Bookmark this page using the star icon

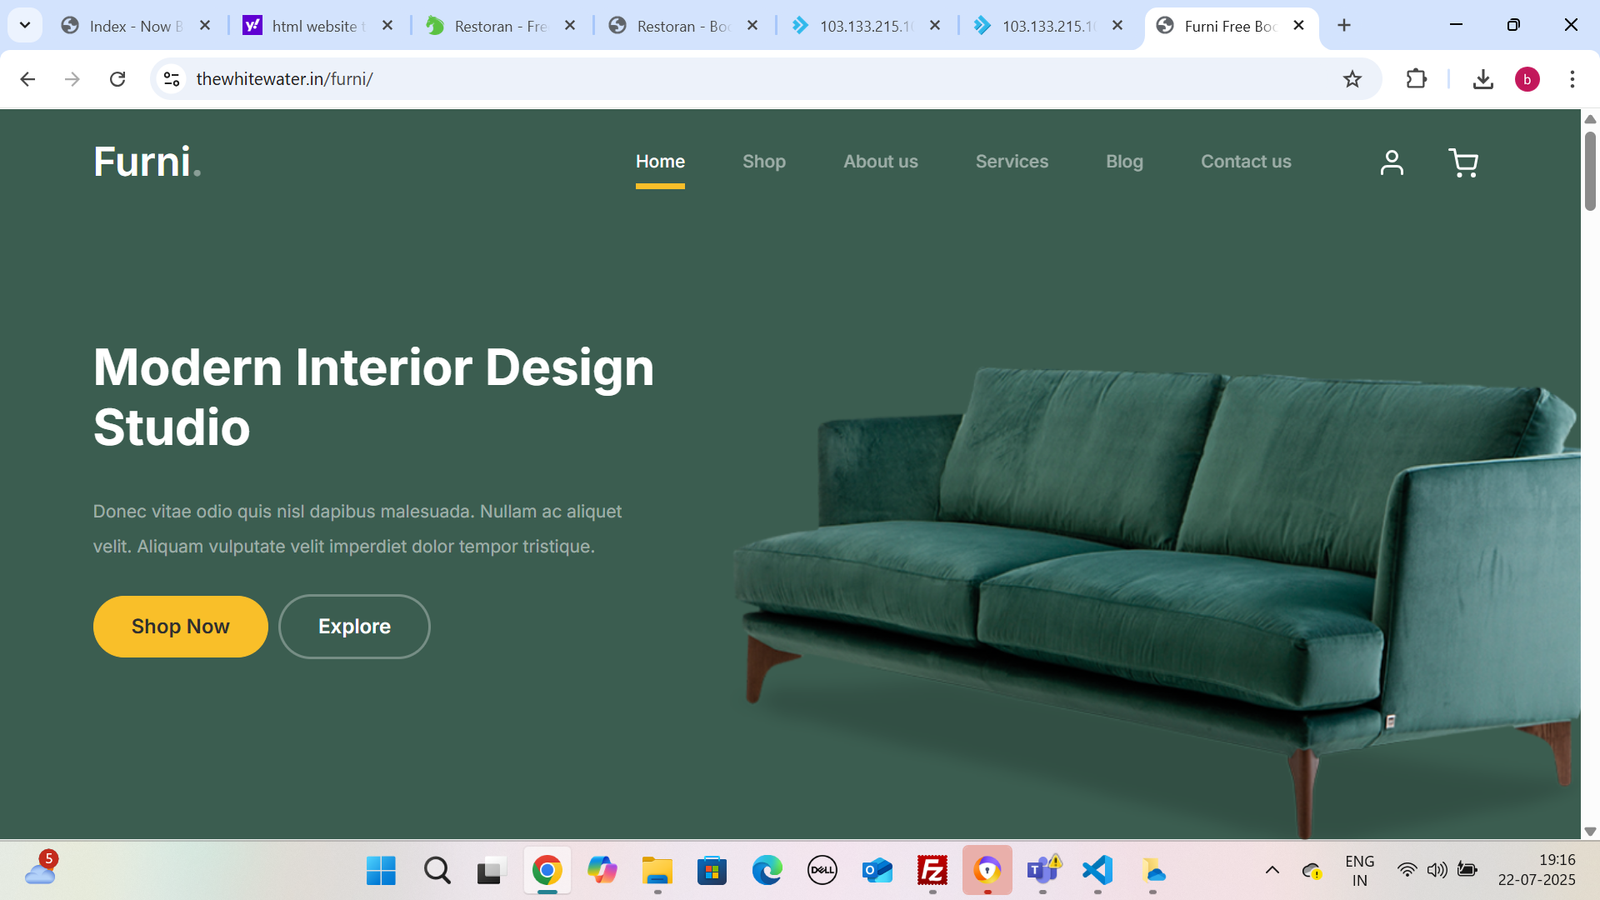tap(1352, 79)
